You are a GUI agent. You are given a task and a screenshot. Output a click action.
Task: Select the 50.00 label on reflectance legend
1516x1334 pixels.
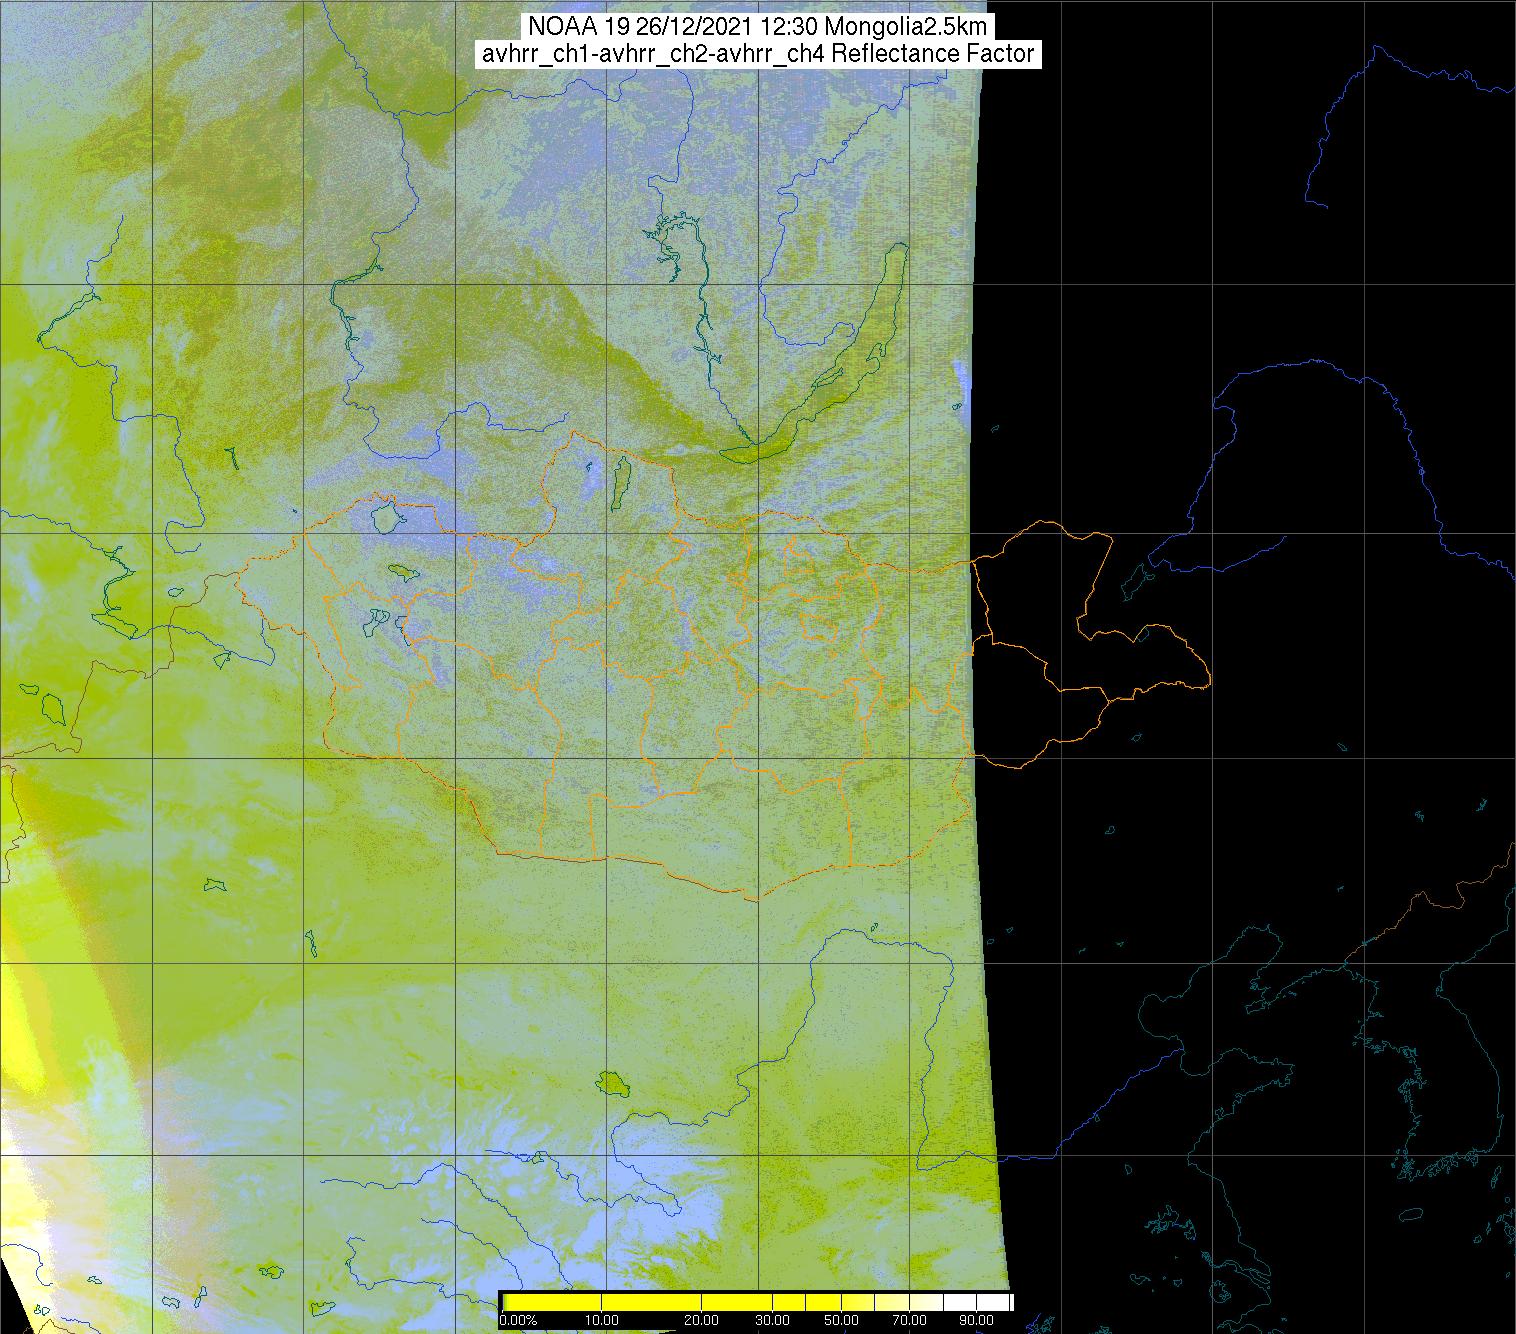[x=842, y=1320]
